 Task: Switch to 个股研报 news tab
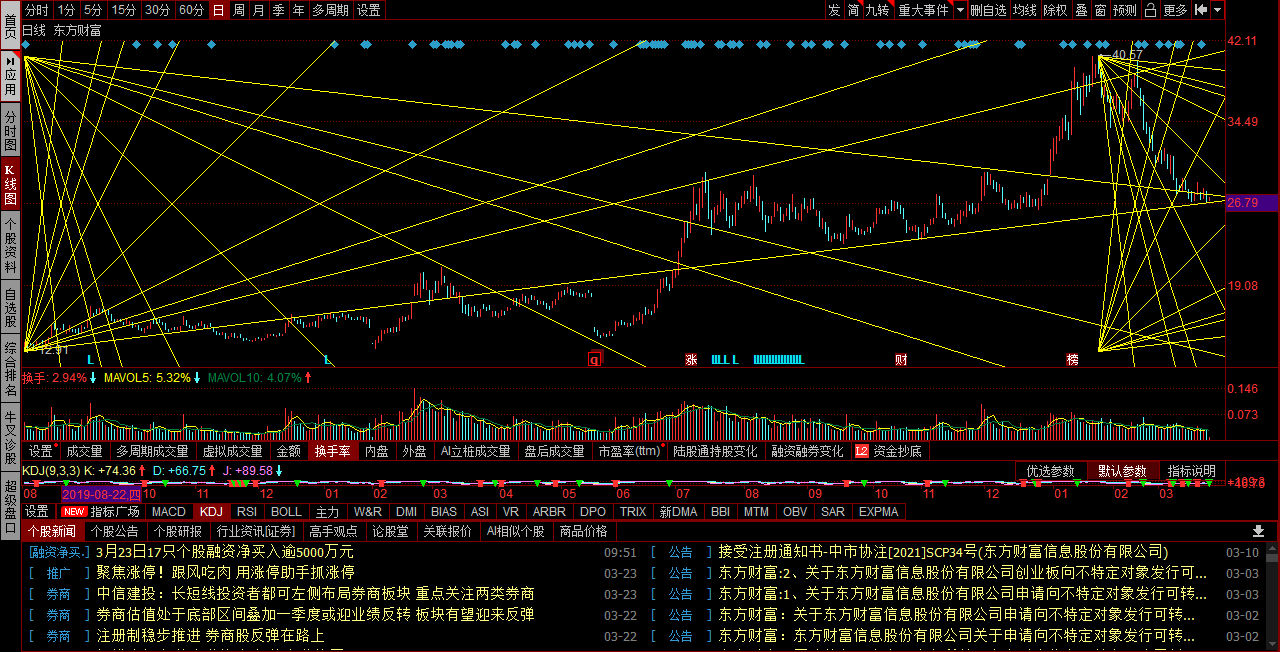[177, 531]
